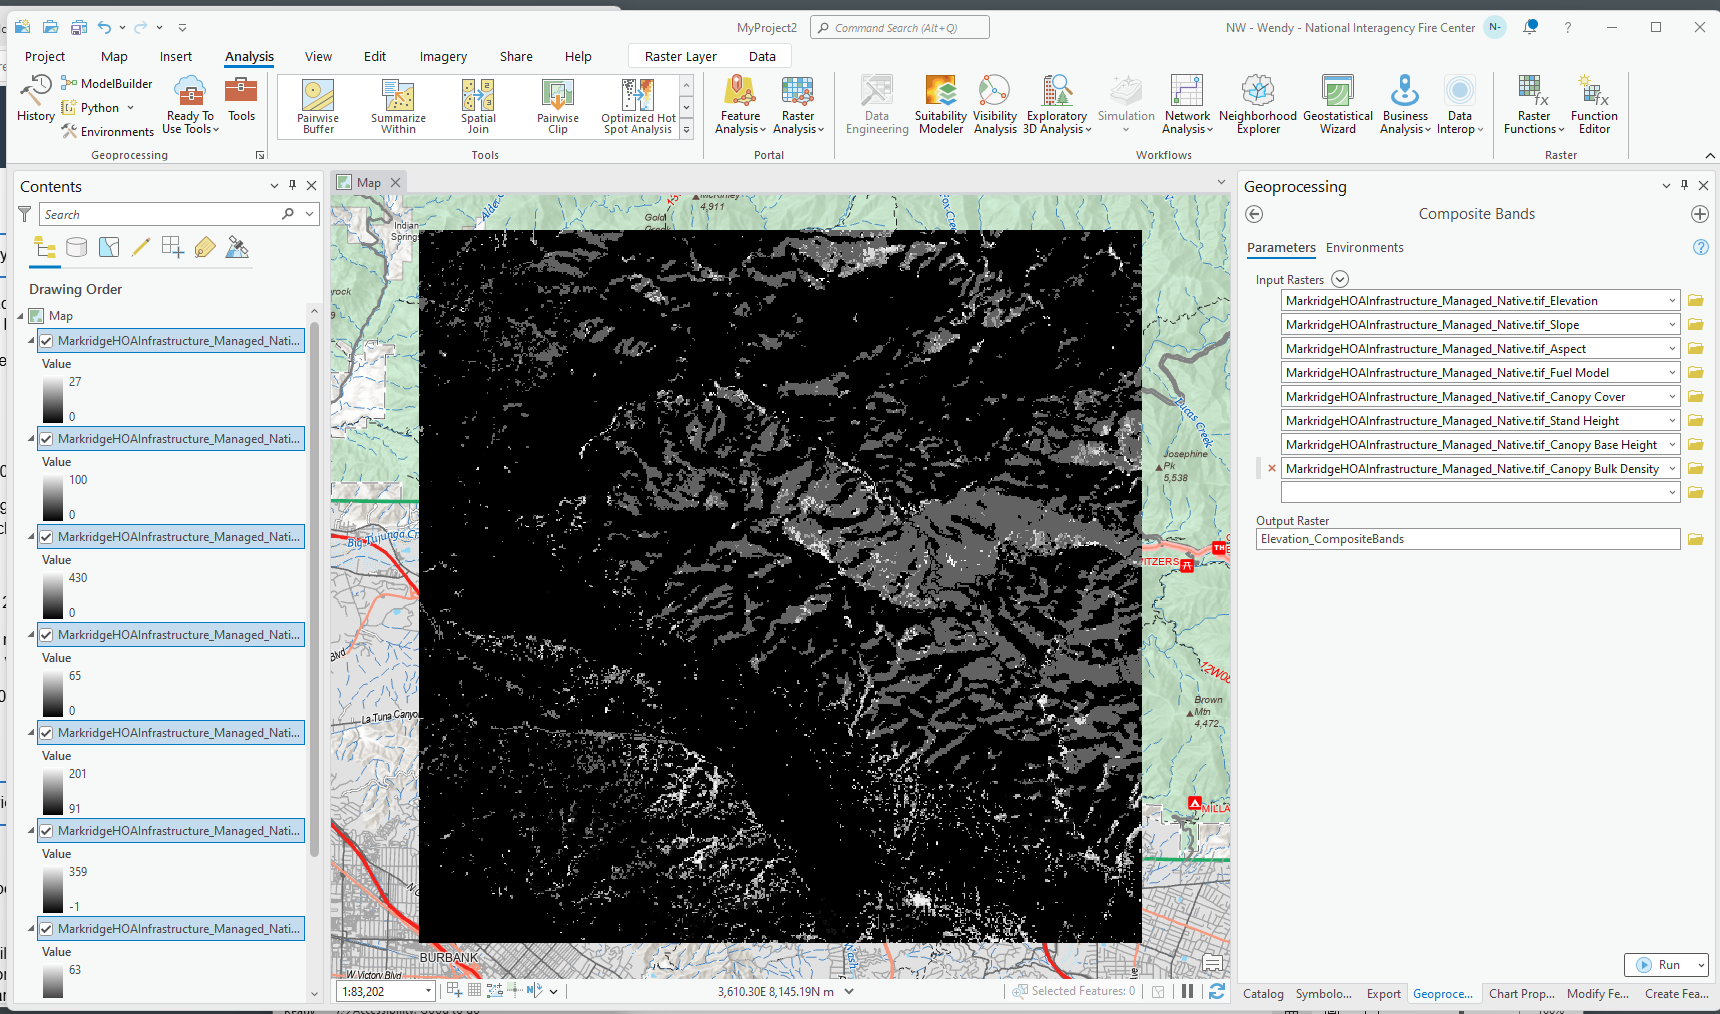This screenshot has width=1720, height=1014.
Task: Open the geoprocessing Tools toolbox
Action: 241,99
